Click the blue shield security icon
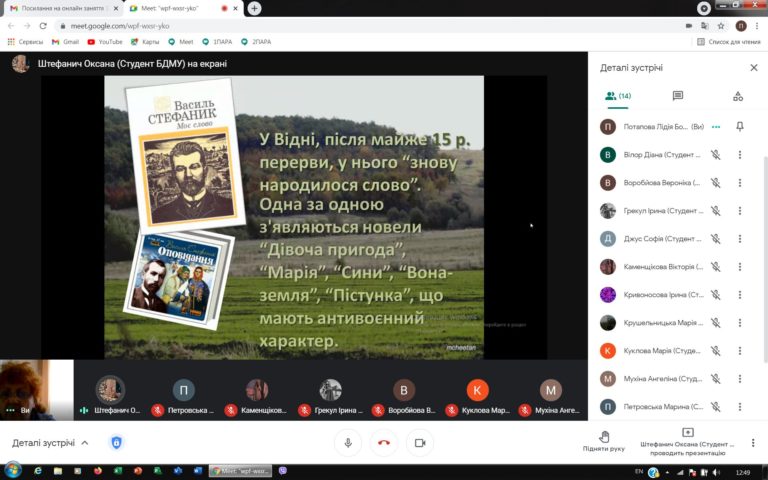The height and width of the screenshot is (480, 768). pyautogui.click(x=116, y=443)
